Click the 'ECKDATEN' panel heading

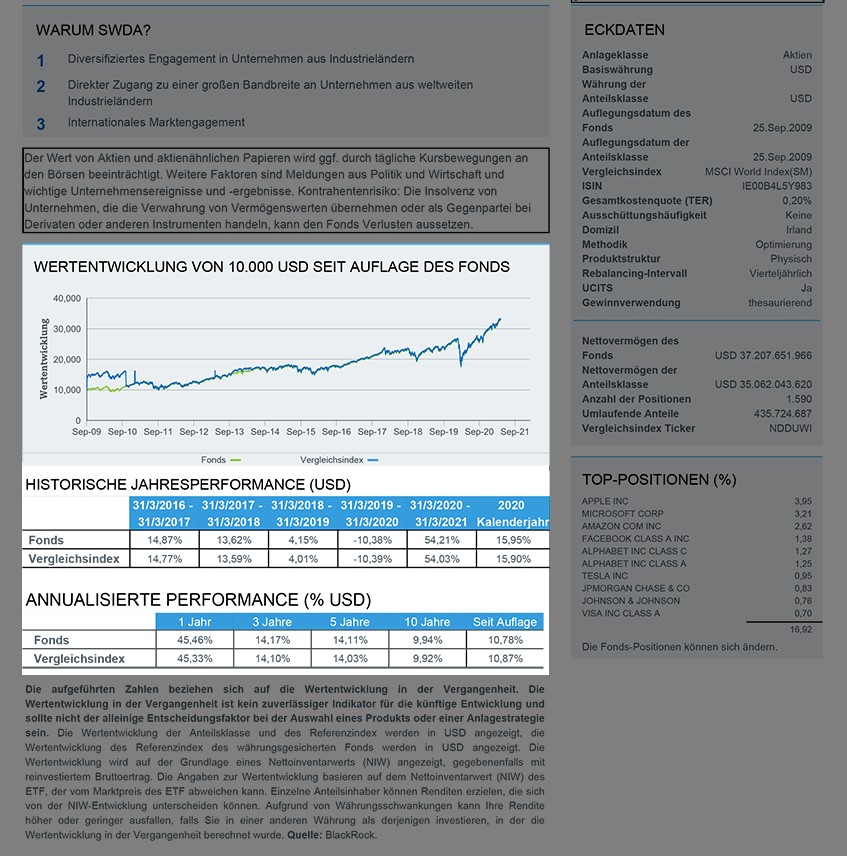coord(623,30)
